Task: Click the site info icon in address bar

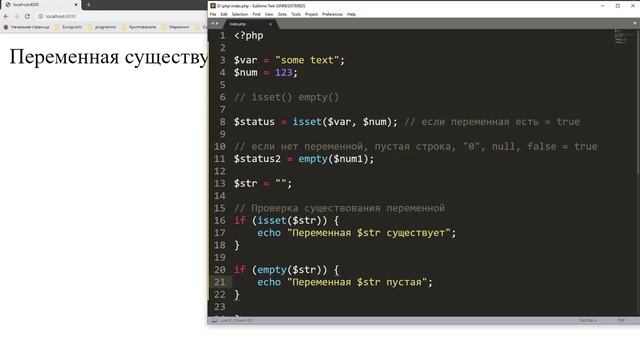Action: click(x=40, y=16)
